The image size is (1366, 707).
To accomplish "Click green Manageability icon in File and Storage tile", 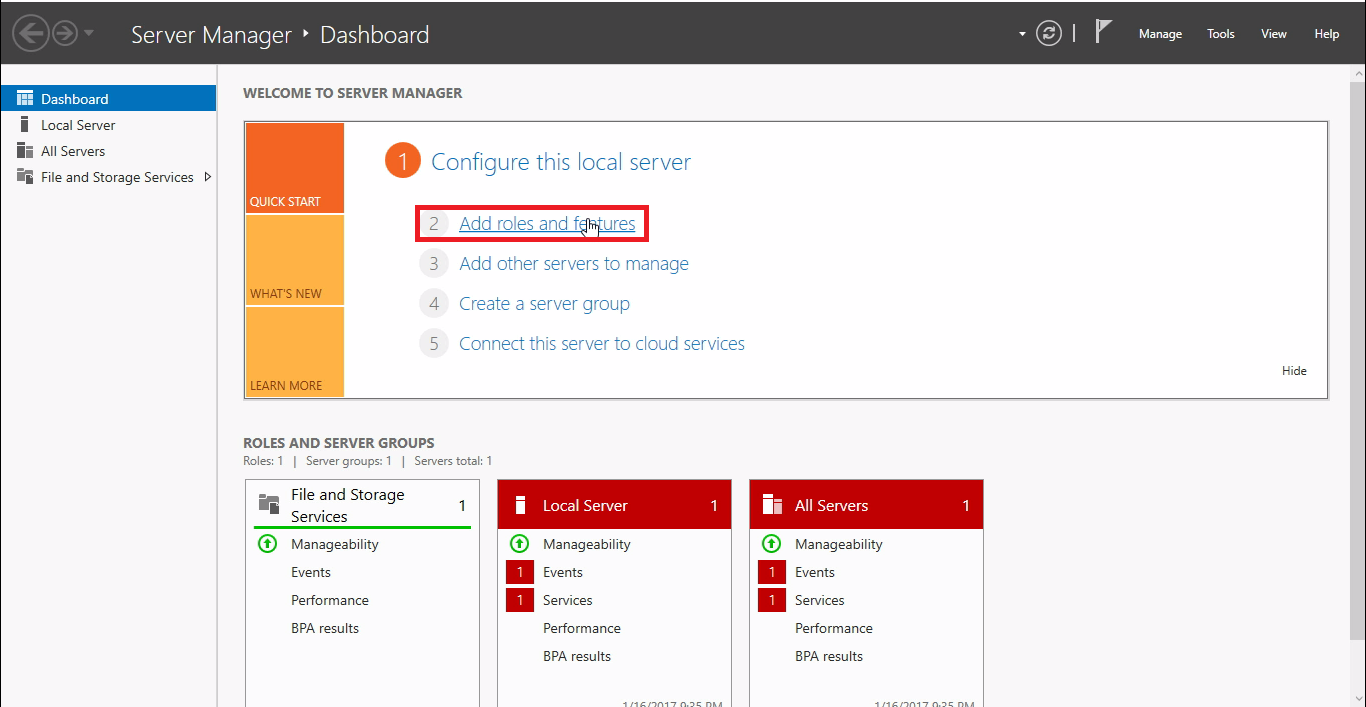I will point(267,544).
